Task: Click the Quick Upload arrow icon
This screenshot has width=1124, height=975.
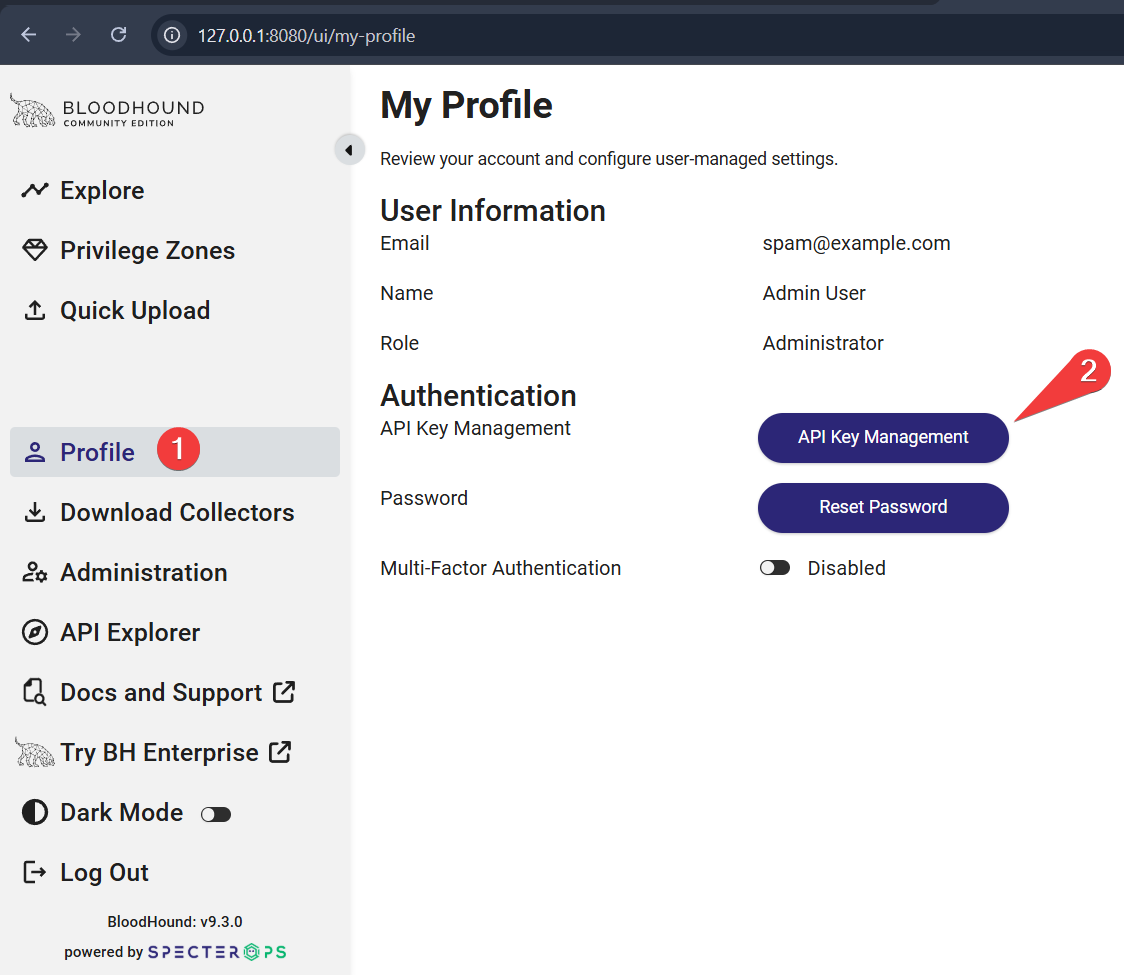Action: click(x=34, y=310)
